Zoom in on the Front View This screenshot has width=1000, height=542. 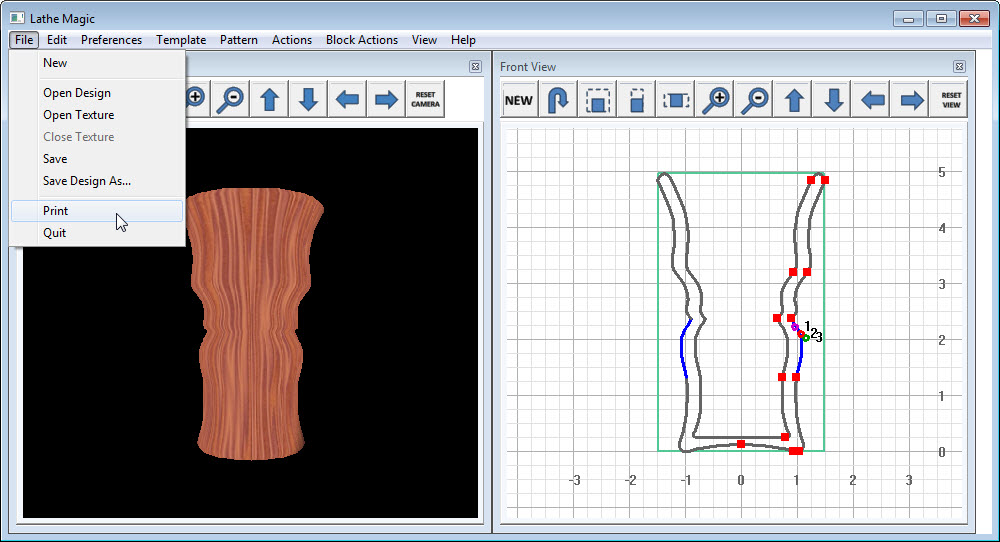[x=716, y=100]
